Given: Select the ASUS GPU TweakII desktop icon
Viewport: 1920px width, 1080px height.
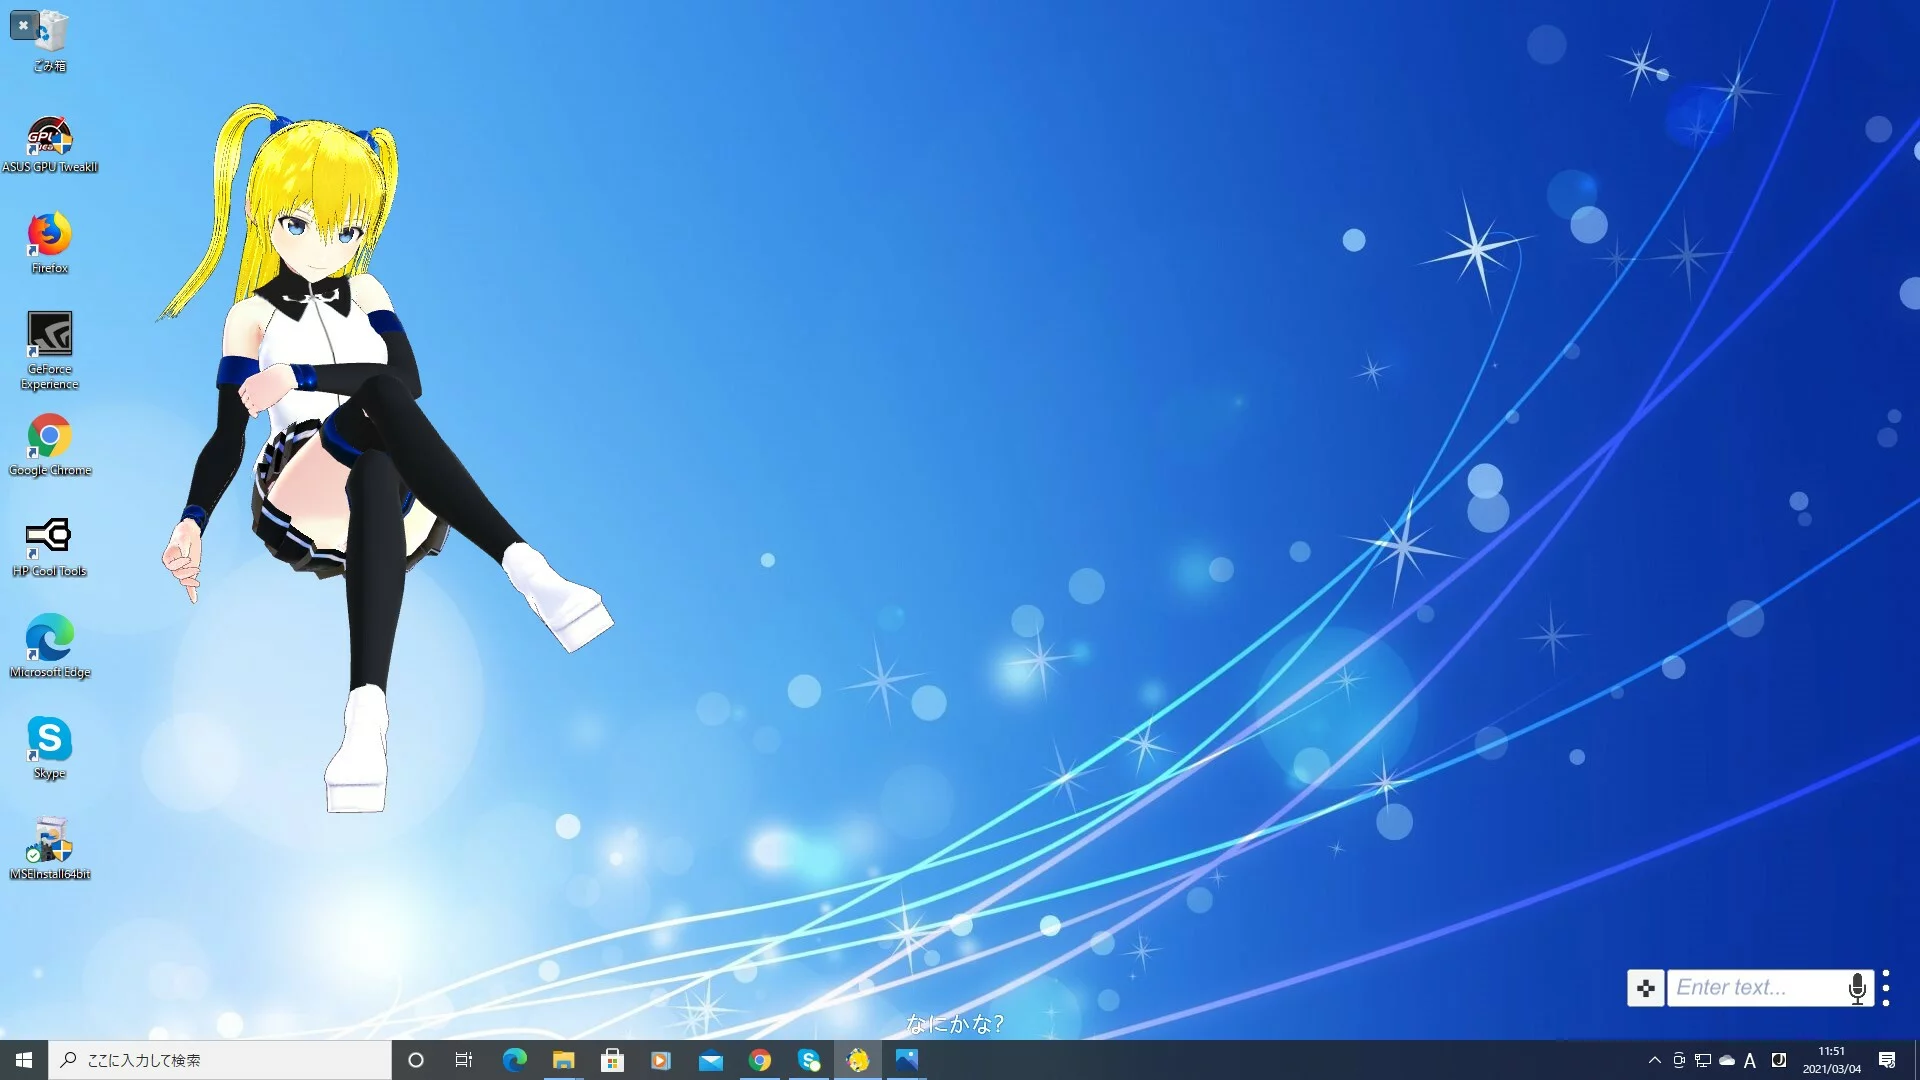Looking at the screenshot, I should [50, 145].
